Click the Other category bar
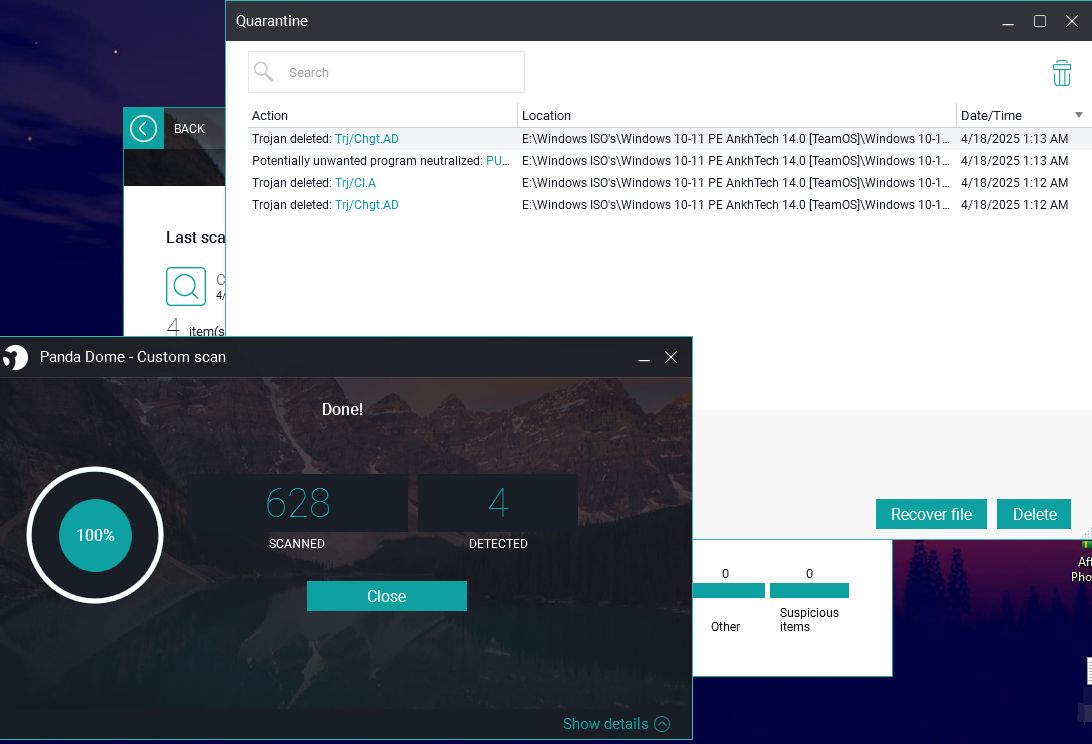The width and height of the screenshot is (1092, 744). point(728,591)
